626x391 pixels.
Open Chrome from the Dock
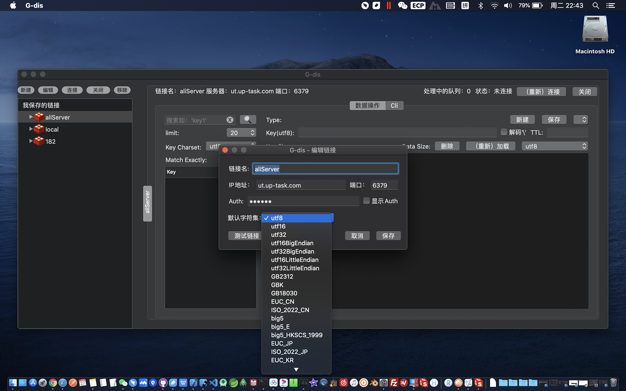pos(53,383)
